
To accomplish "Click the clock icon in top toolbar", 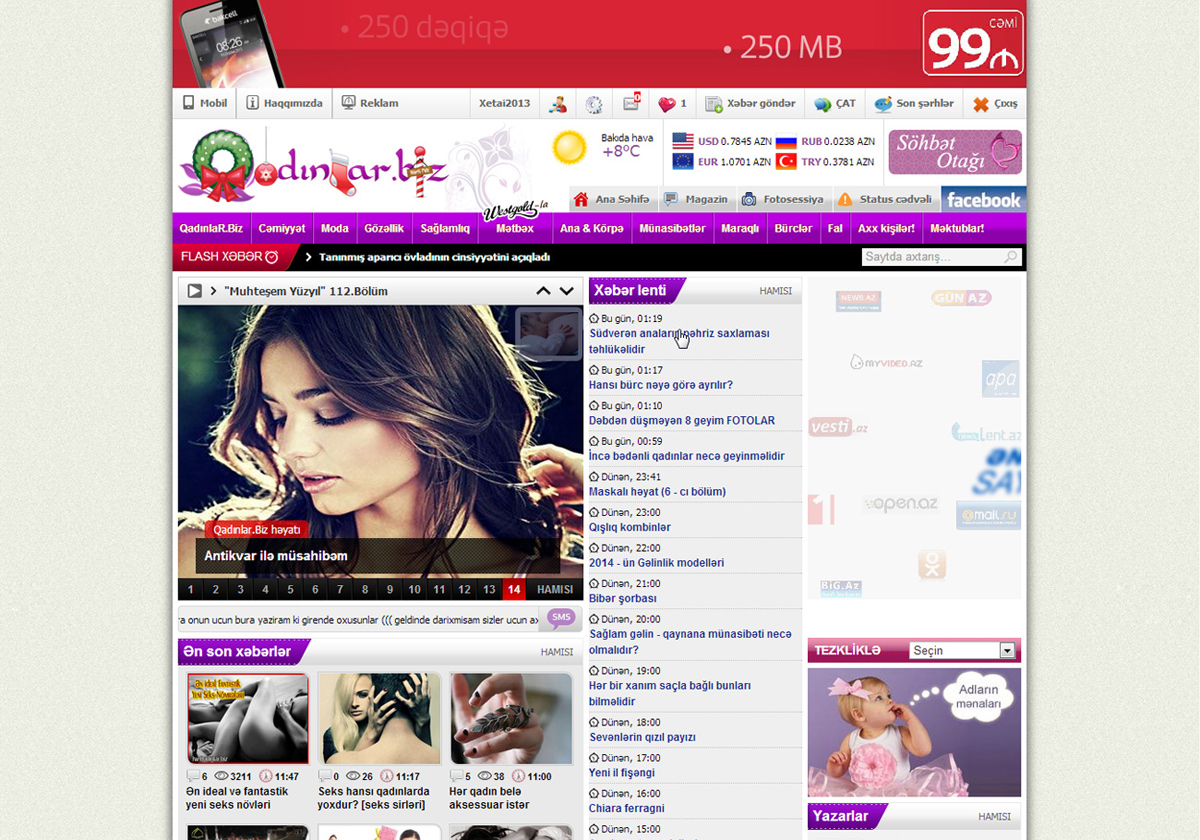I will click(594, 104).
